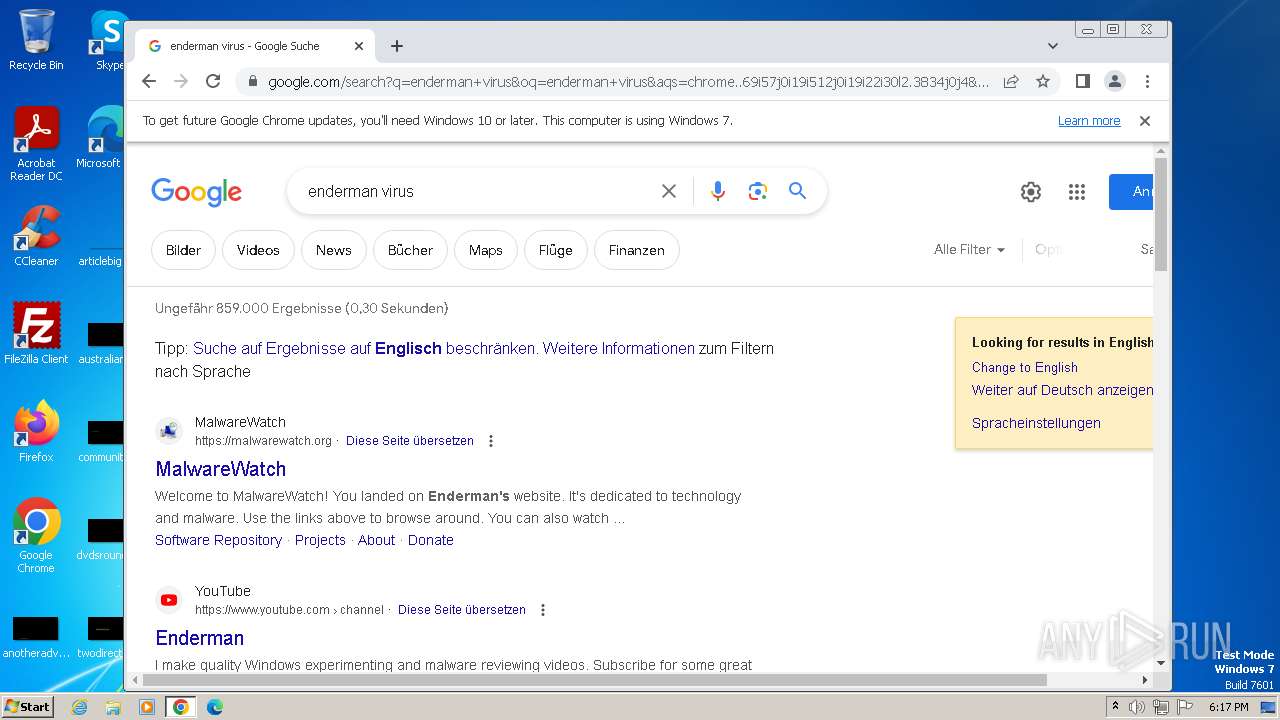Open Chrome side panel
Viewport: 1280px width, 720px height.
pyautogui.click(x=1082, y=81)
